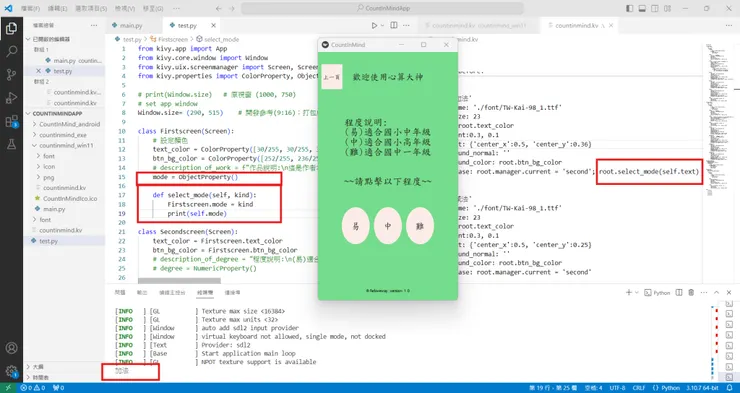Open the Go (G) menu
Image resolution: width=740 pixels, height=393 pixels.
[153, 8]
